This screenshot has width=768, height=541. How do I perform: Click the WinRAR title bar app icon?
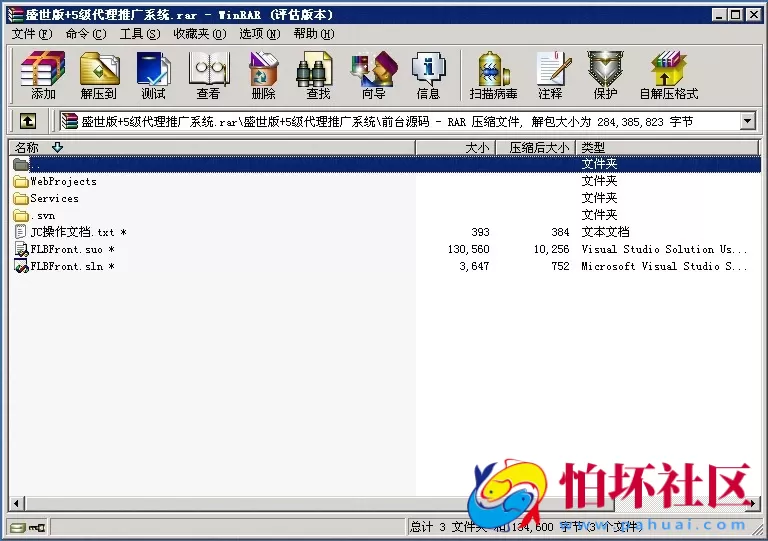15,15
